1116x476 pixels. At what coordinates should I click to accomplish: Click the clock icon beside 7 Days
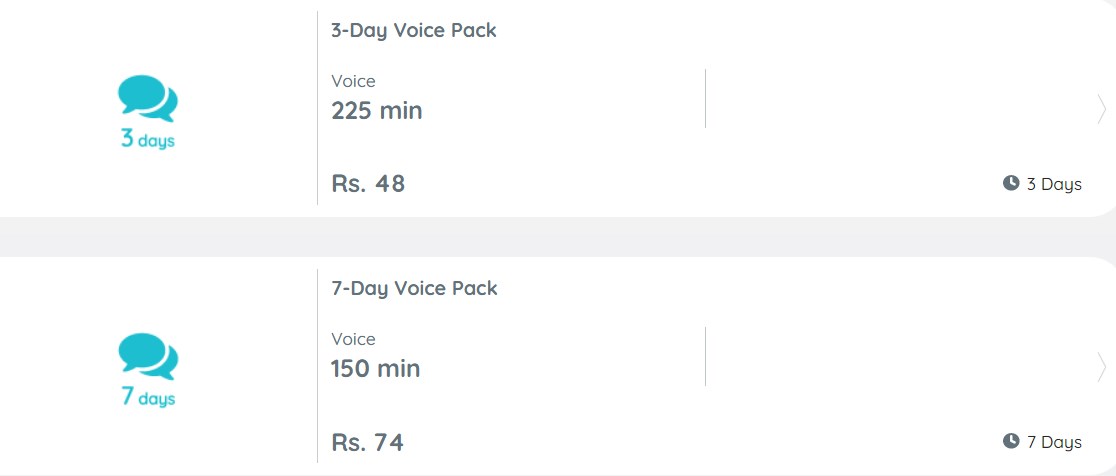(1011, 442)
